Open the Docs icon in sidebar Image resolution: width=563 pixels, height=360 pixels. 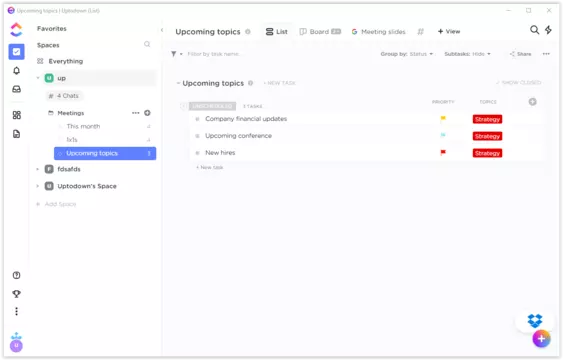coord(17,134)
